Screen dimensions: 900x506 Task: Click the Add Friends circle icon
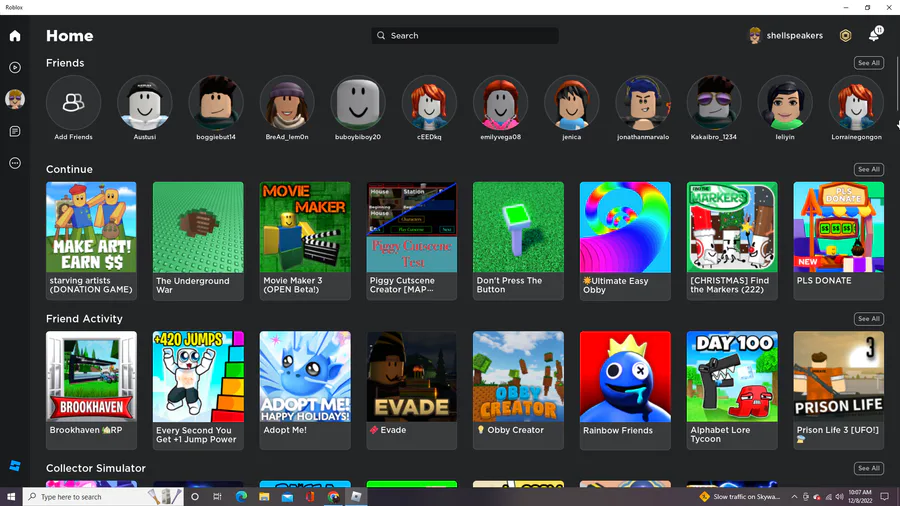(73, 103)
